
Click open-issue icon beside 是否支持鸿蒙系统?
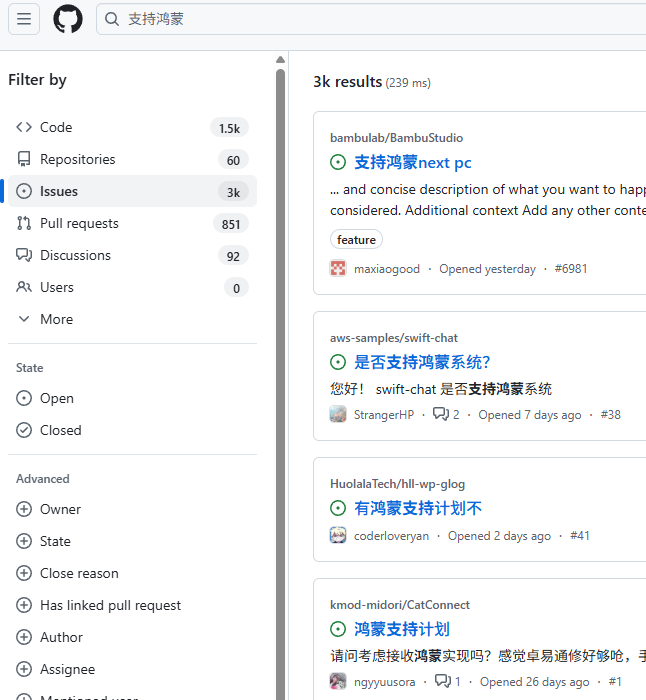338,362
